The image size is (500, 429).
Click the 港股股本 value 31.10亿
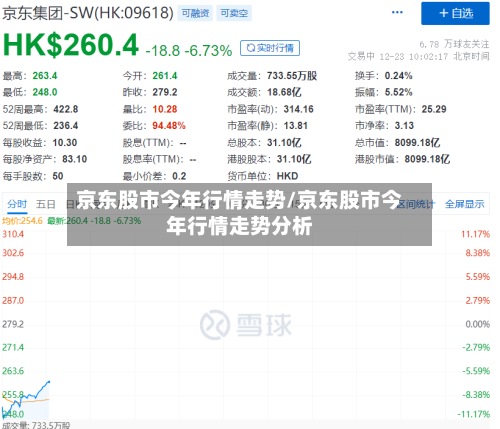pos(294,159)
